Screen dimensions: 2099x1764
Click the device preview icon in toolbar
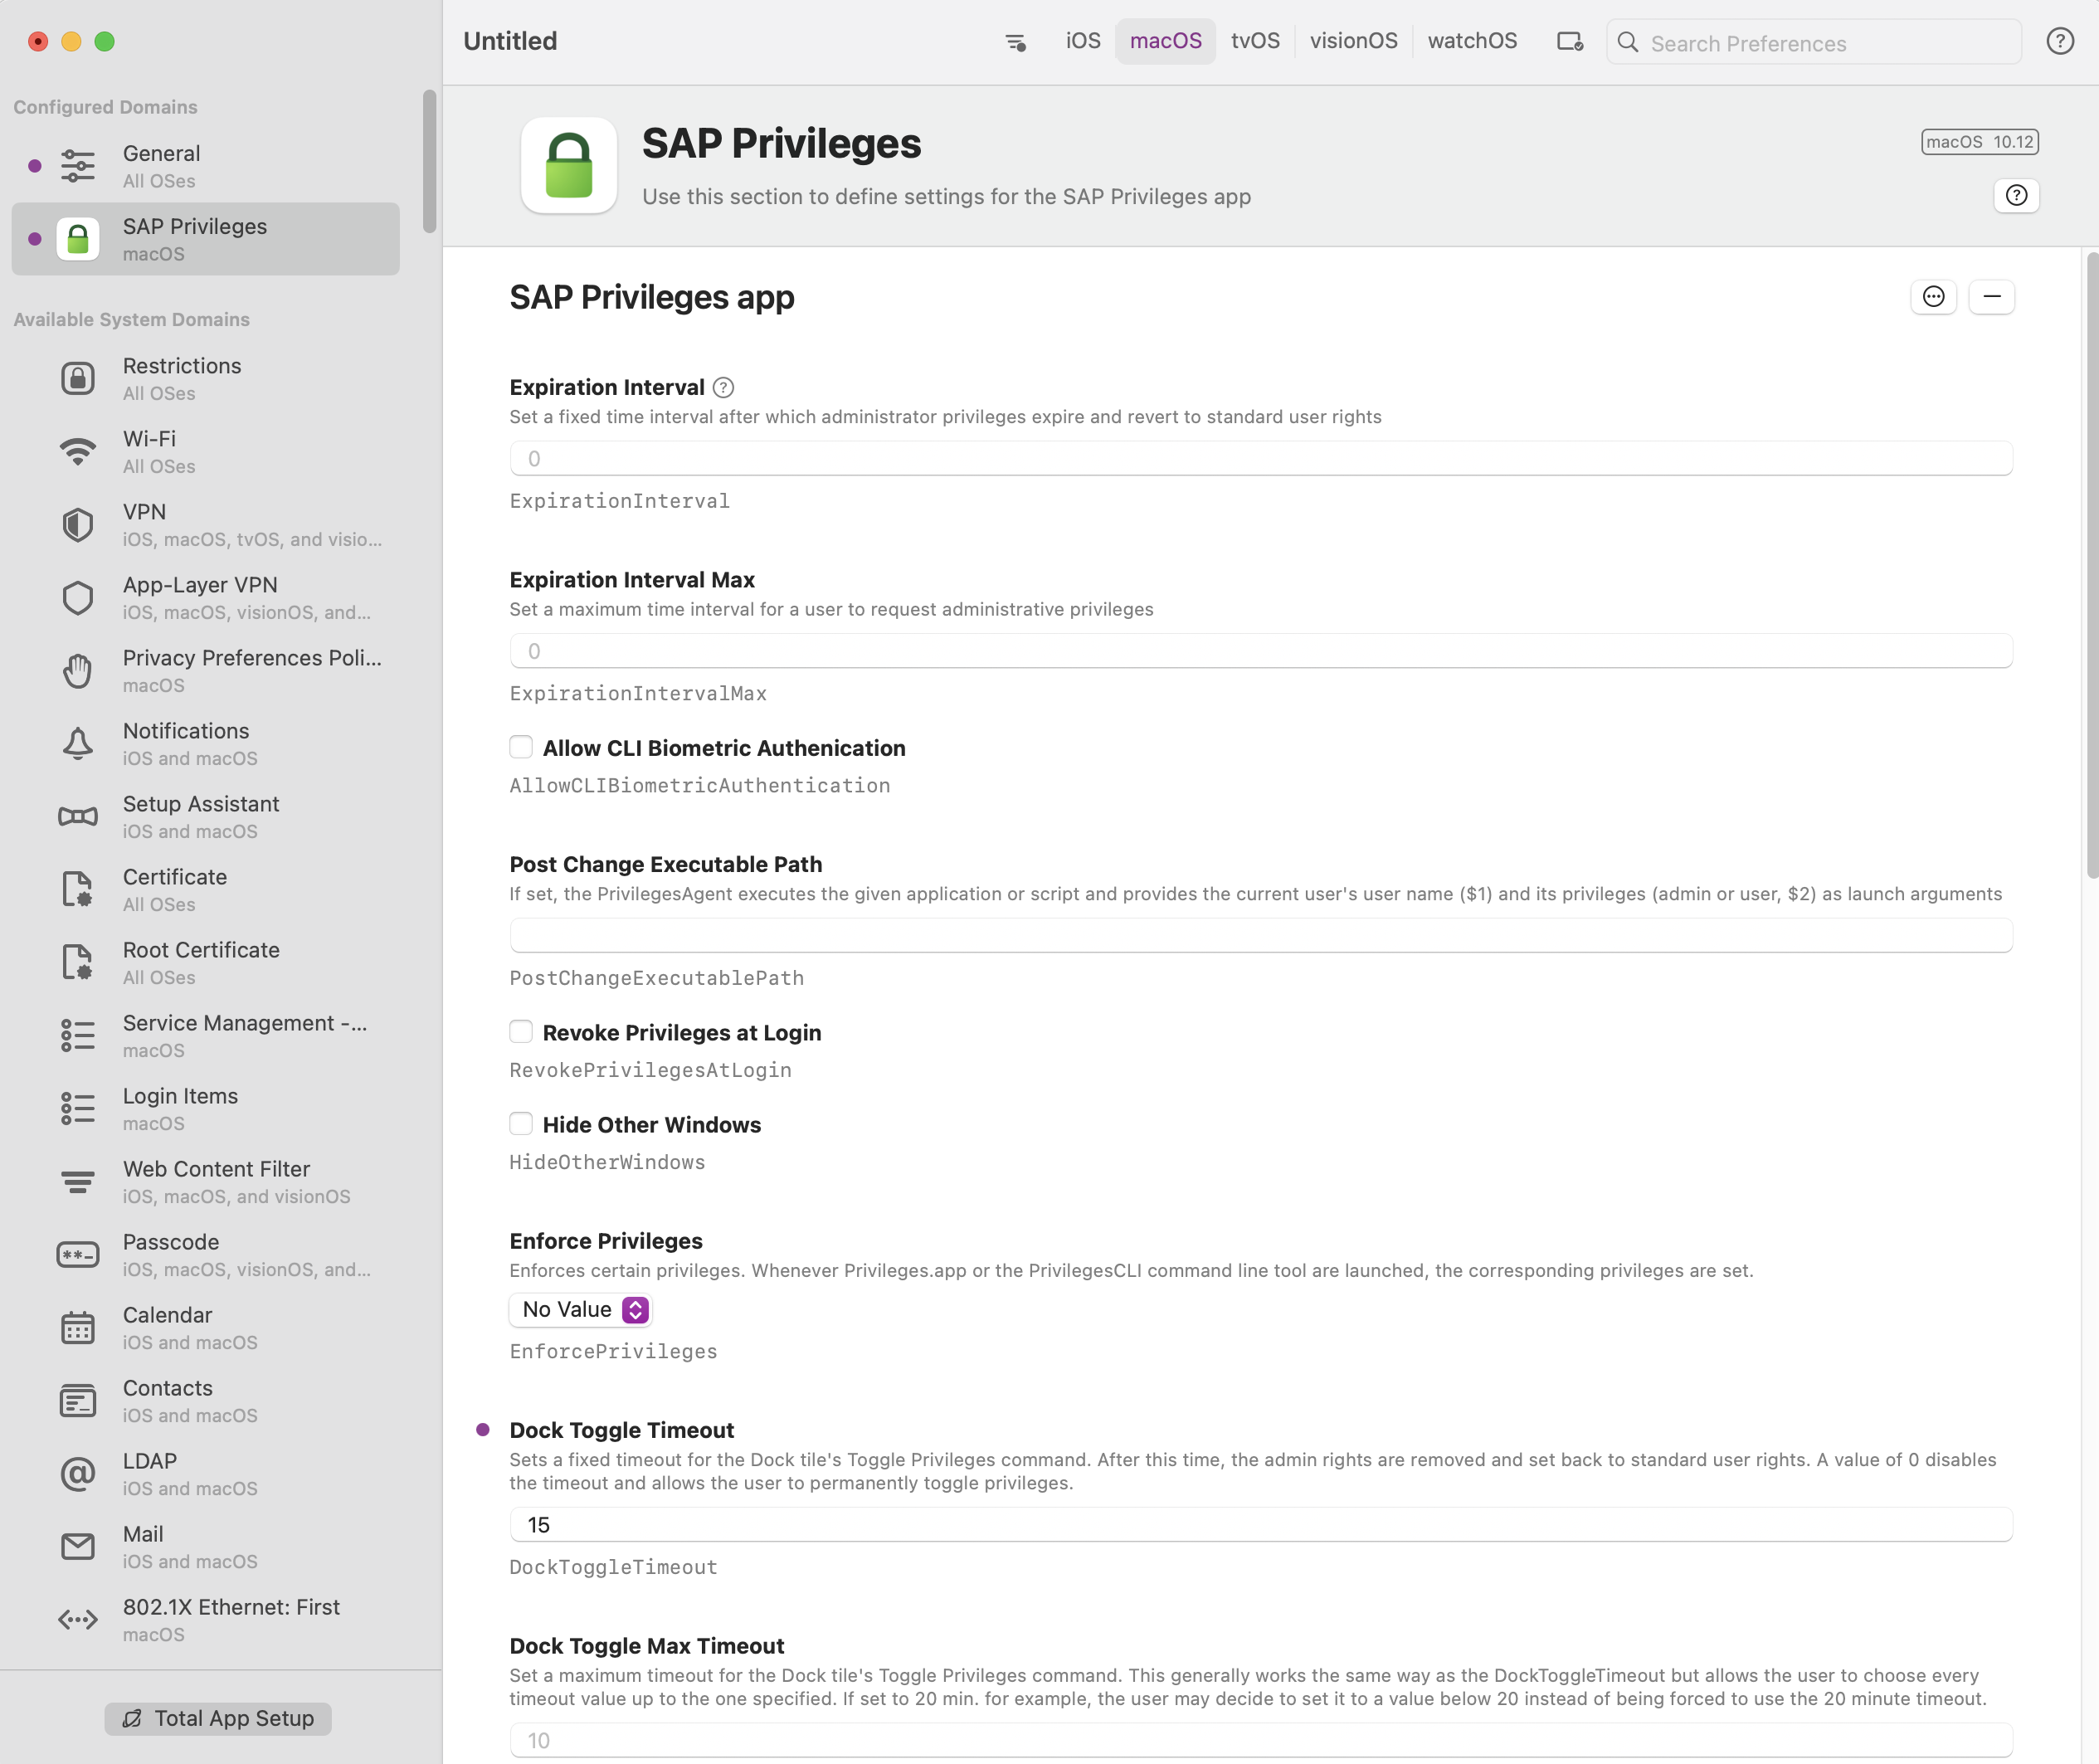[x=1569, y=42]
